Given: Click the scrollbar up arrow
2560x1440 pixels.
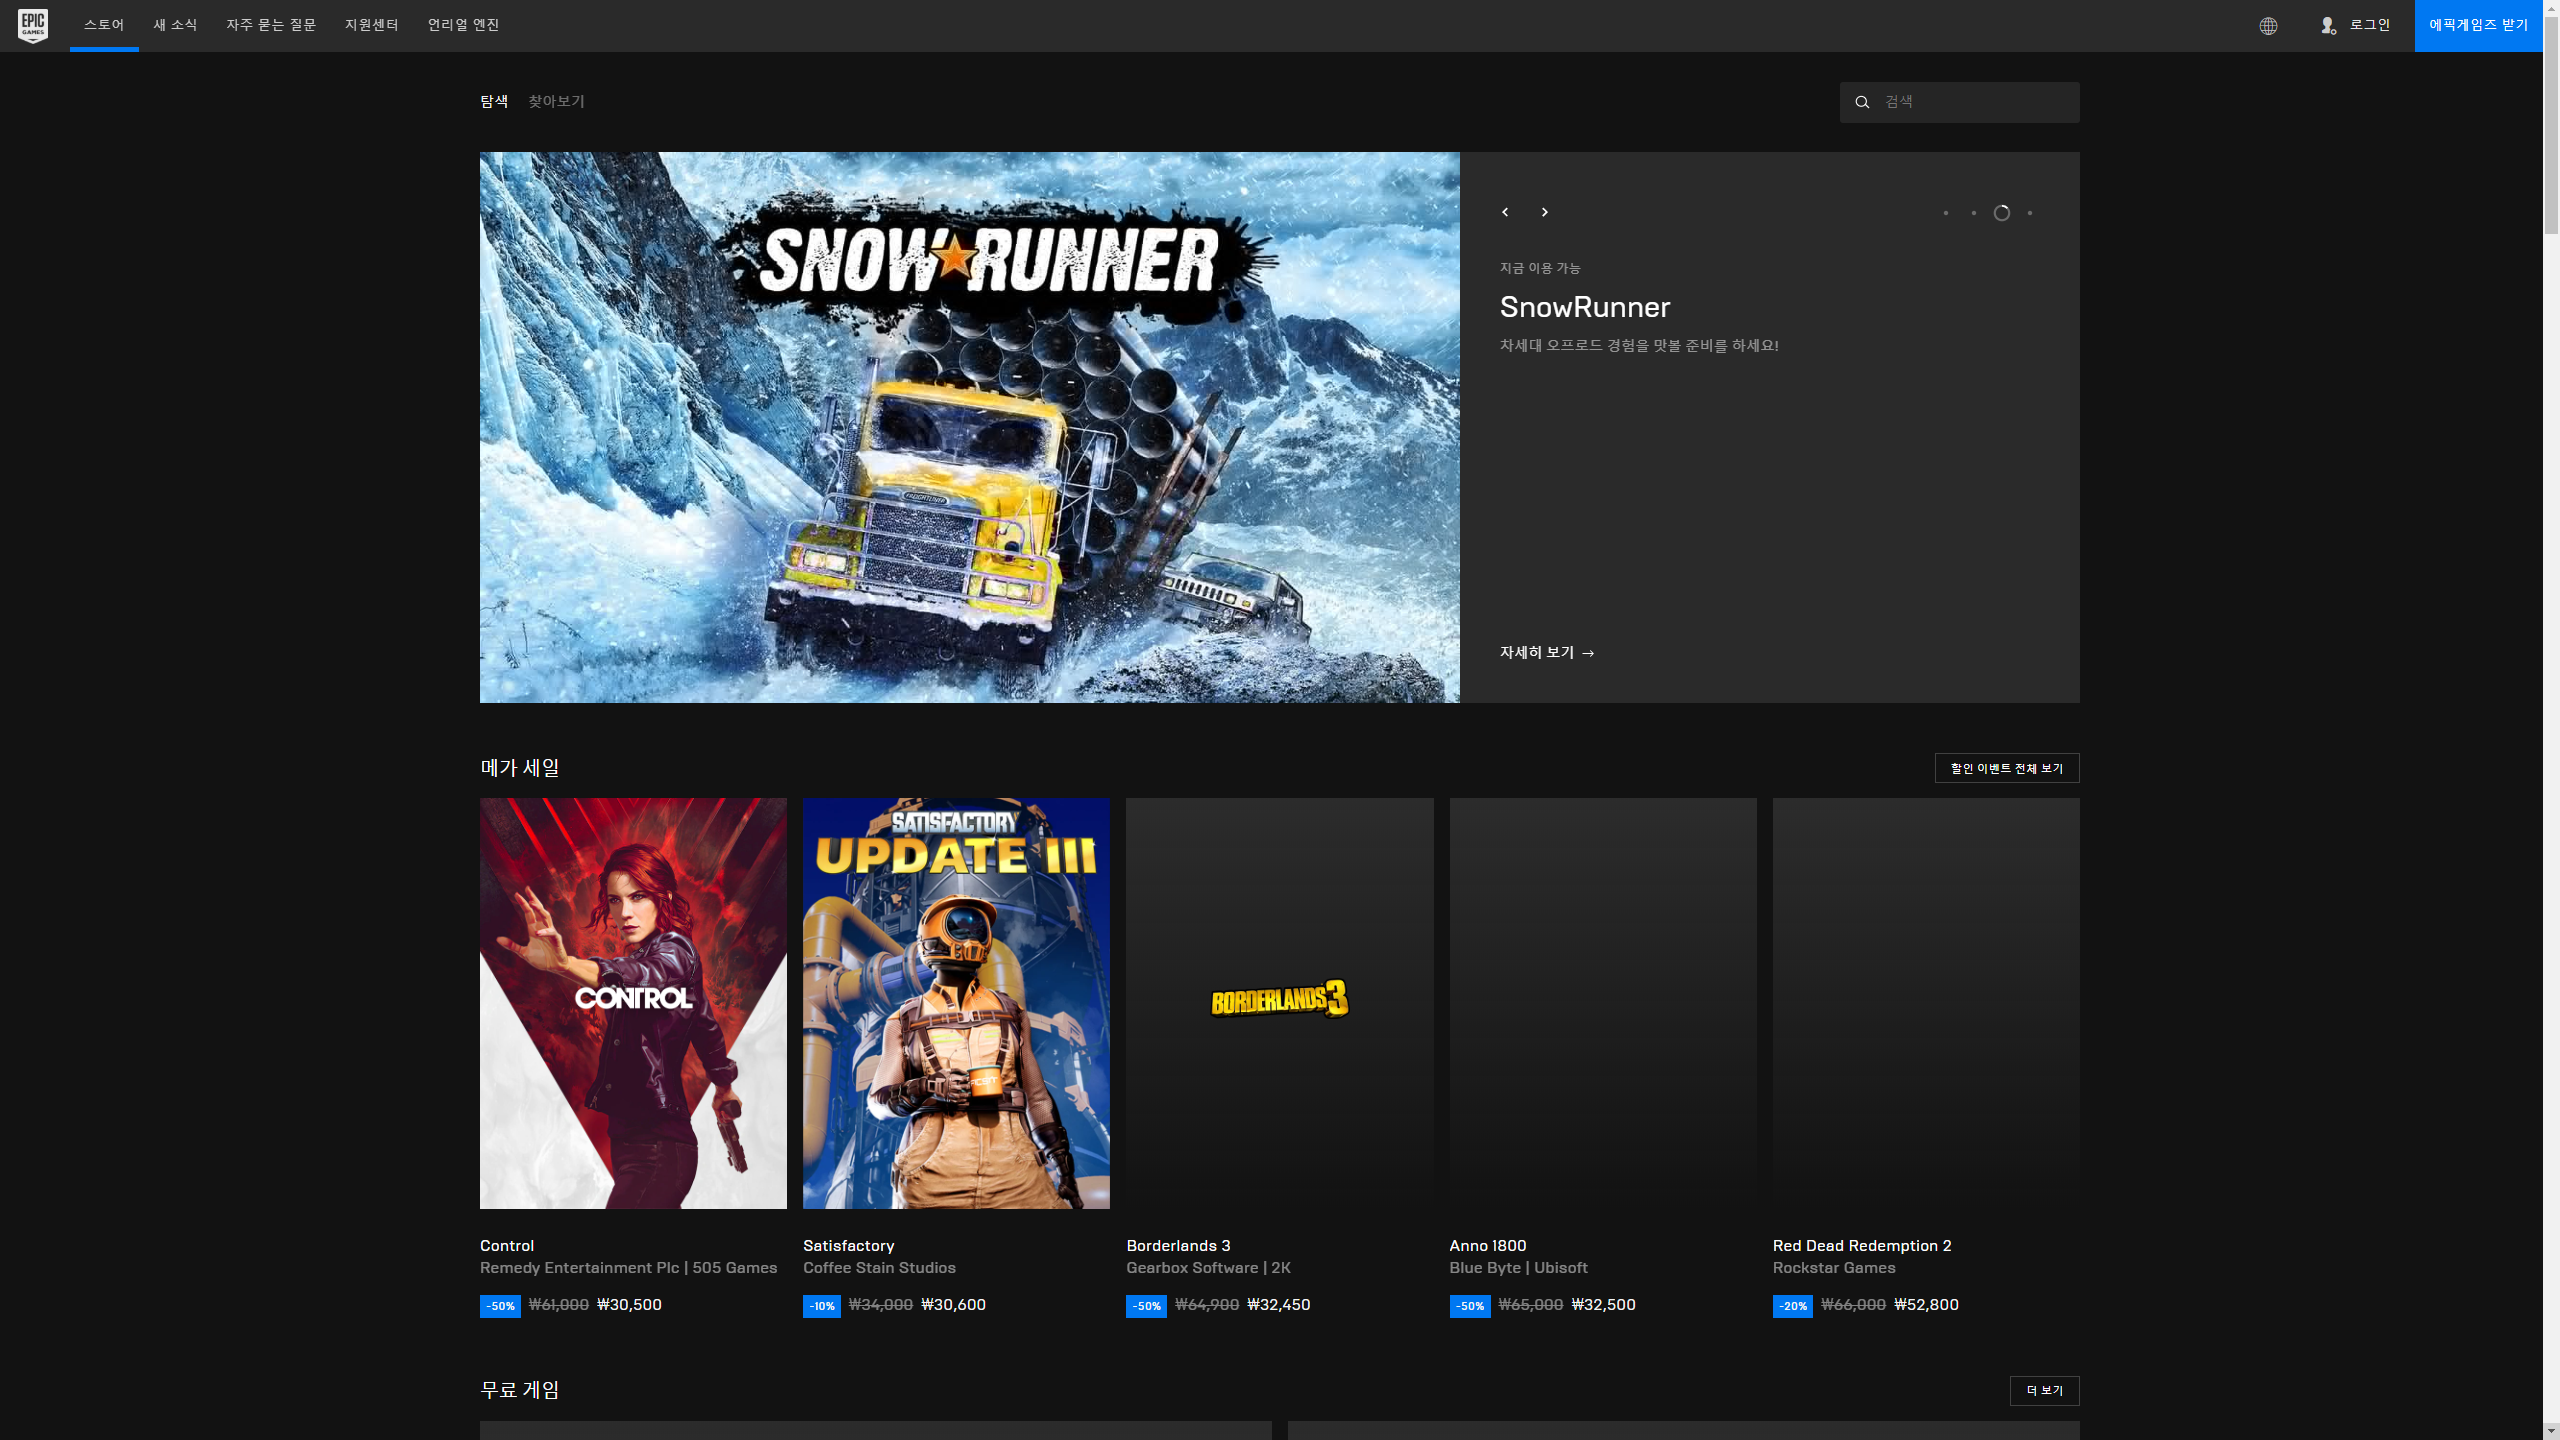Looking at the screenshot, I should coord(2551,8).
